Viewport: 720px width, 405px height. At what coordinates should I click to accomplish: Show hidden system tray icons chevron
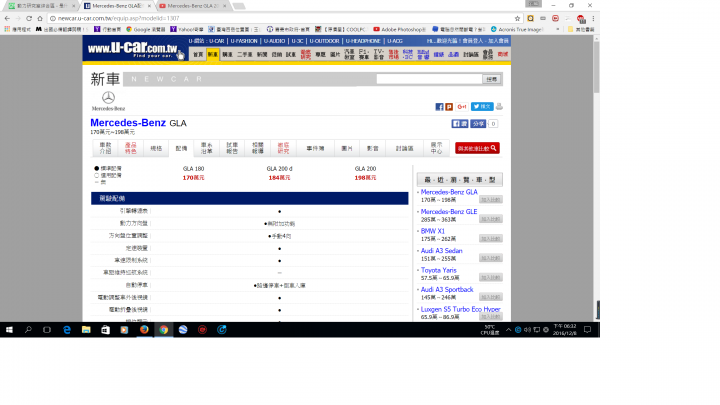[x=508, y=330]
